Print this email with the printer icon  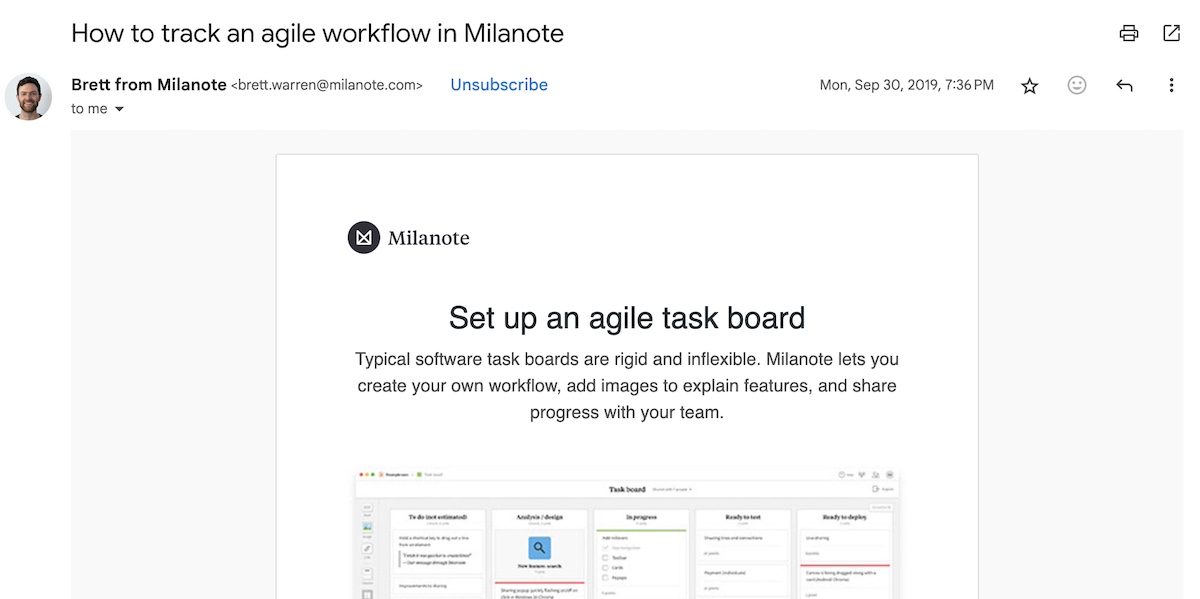click(1129, 33)
